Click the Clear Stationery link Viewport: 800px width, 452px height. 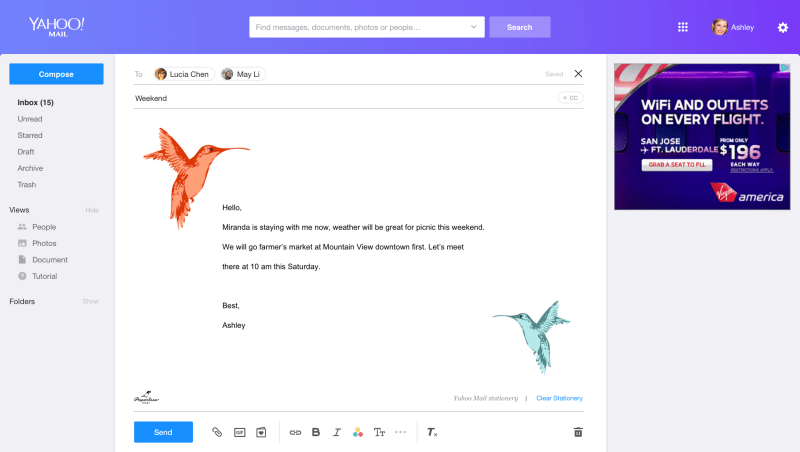[x=559, y=398]
